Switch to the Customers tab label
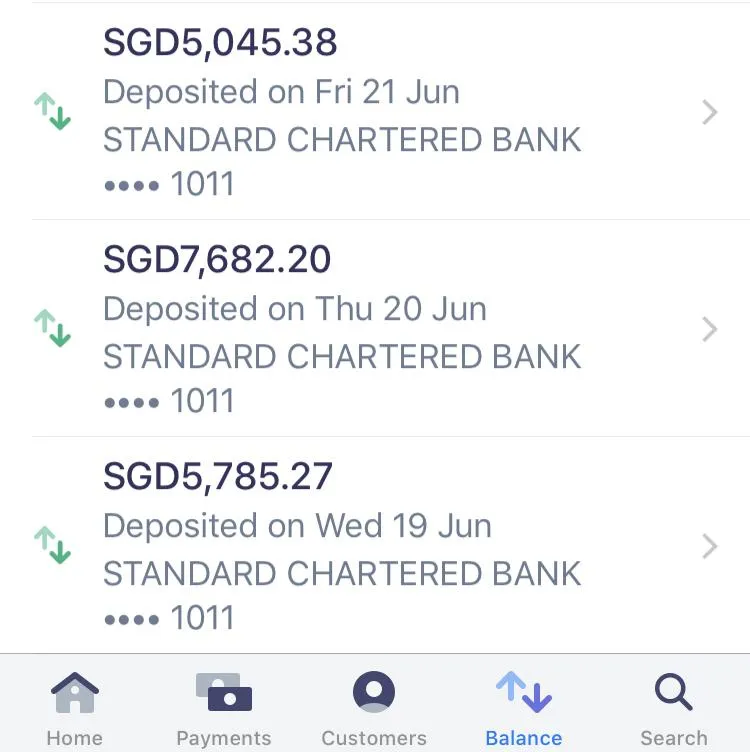Viewport: 750px width, 752px height. pos(374,738)
